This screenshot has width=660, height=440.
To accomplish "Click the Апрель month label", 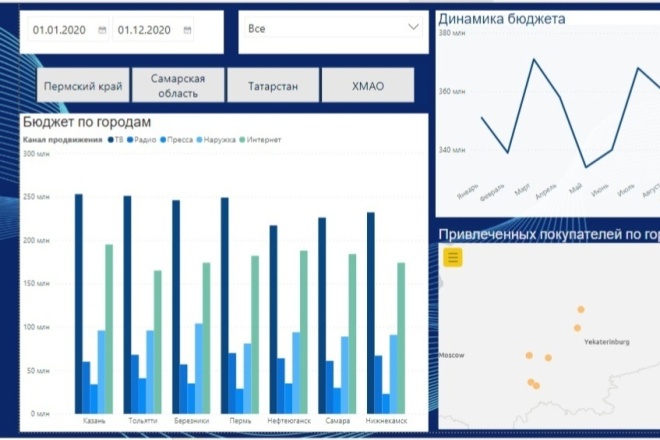I will (546, 191).
